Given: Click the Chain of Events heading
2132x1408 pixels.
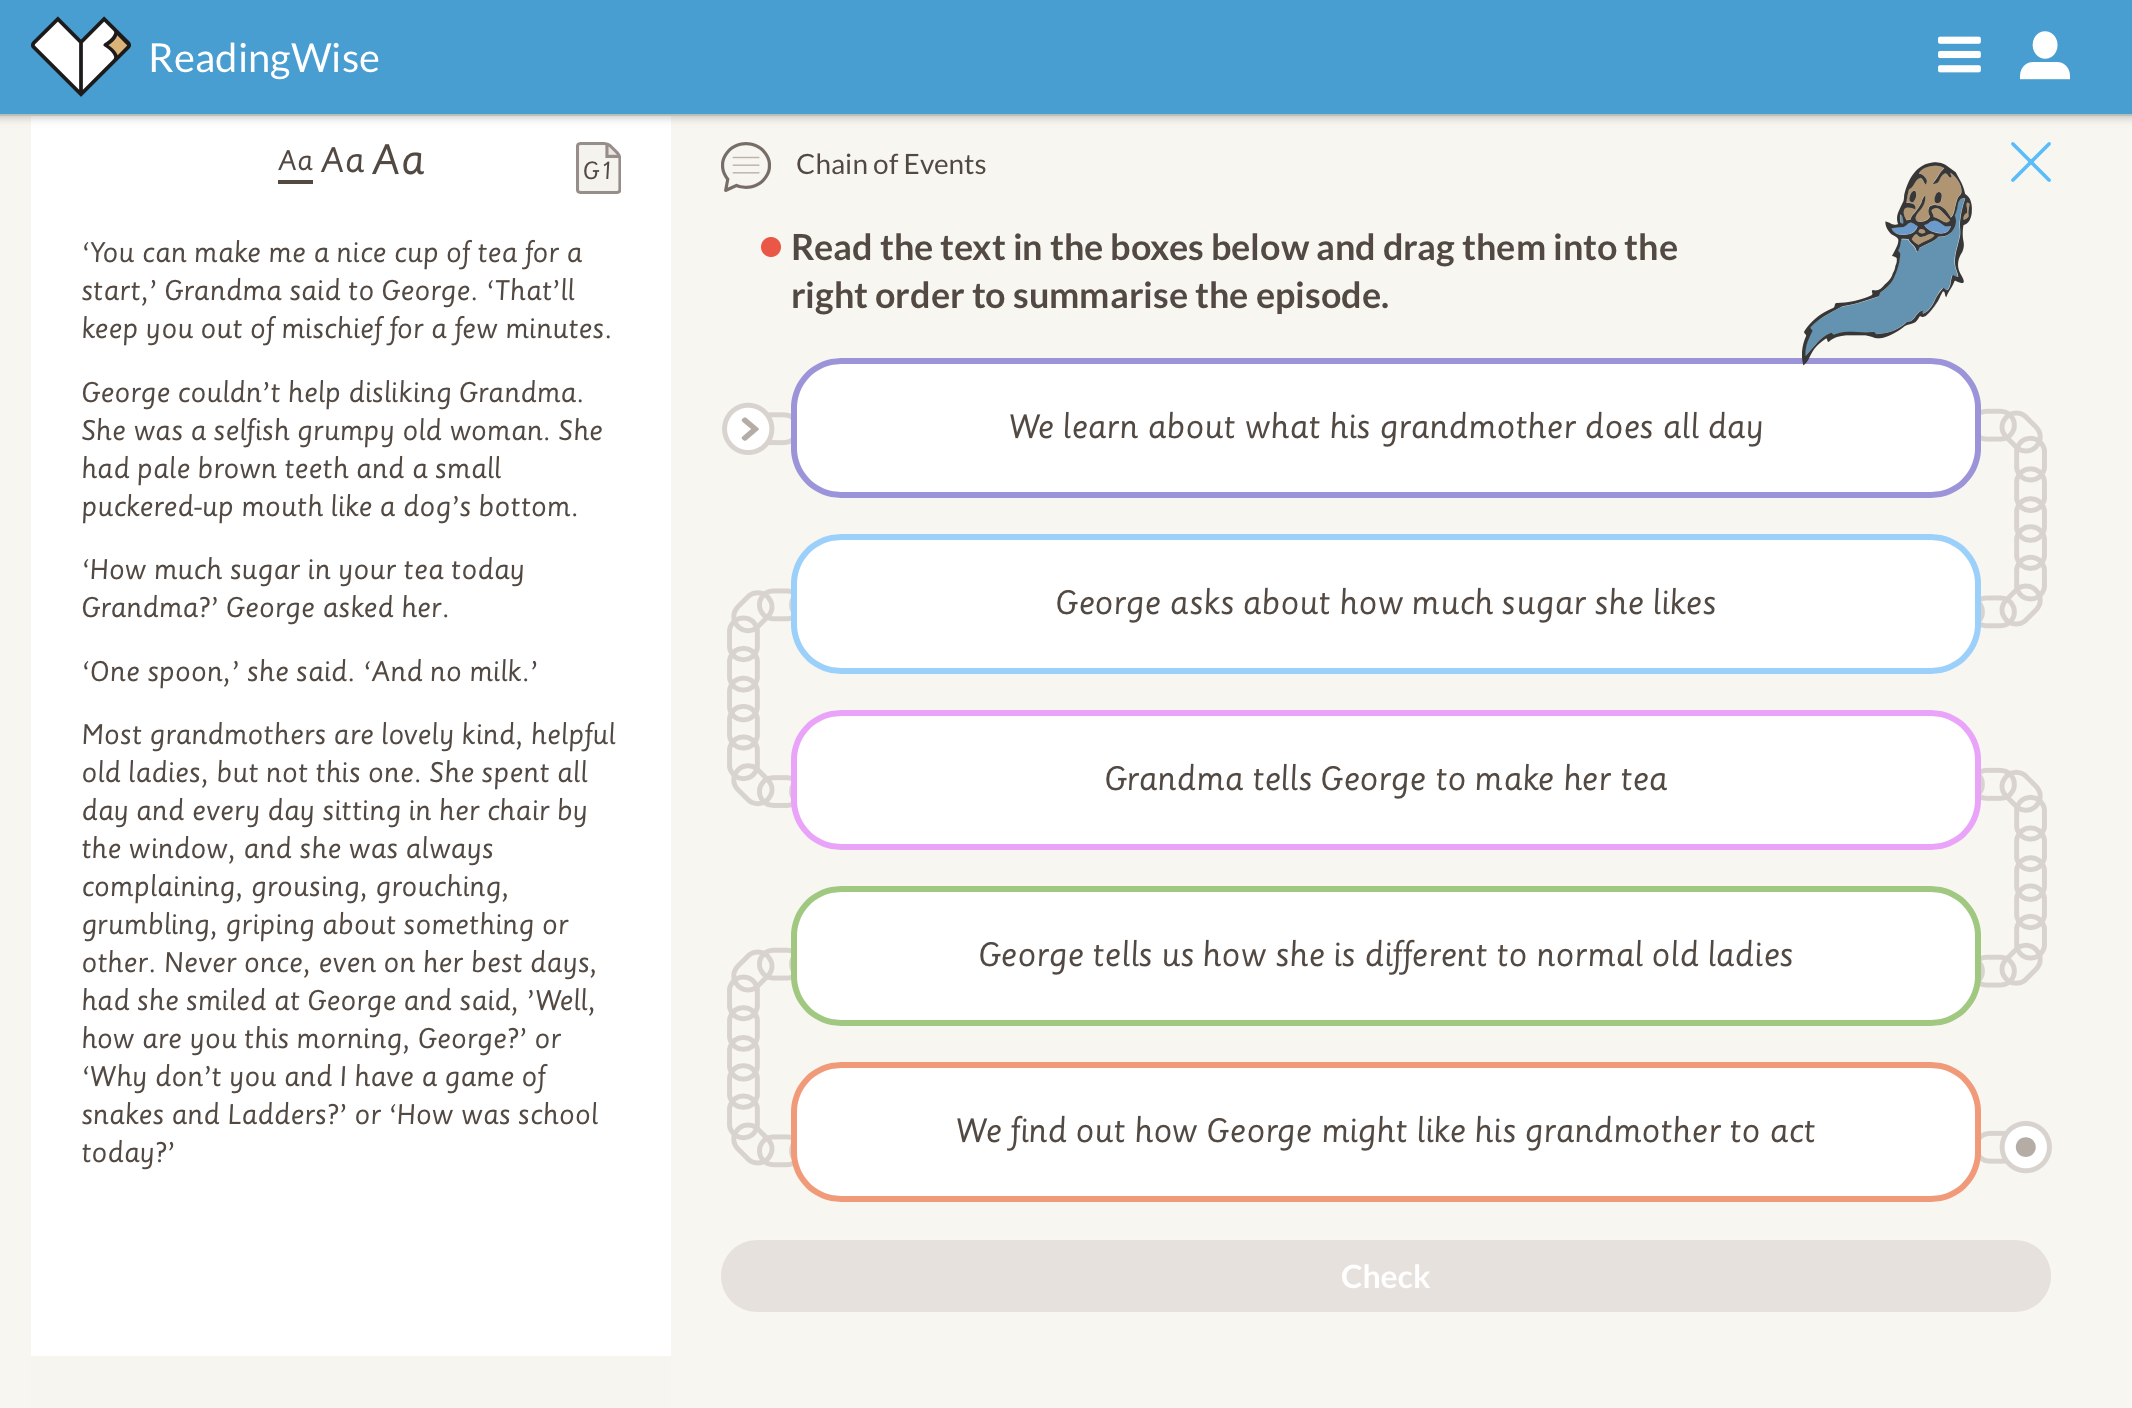Looking at the screenshot, I should pyautogui.click(x=890, y=164).
